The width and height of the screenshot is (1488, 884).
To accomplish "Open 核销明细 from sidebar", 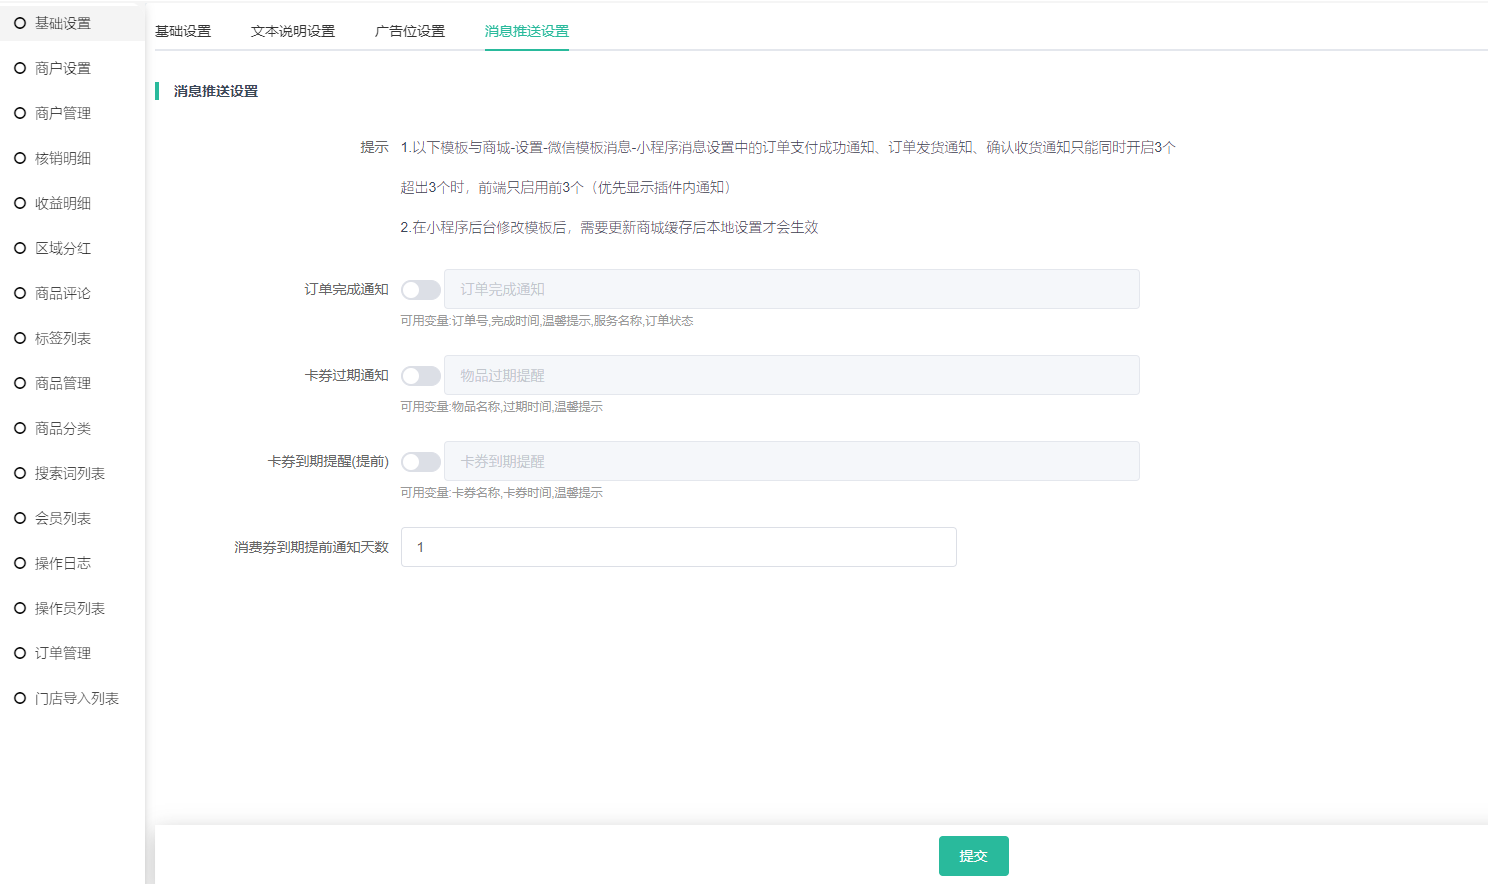I will coord(62,158).
